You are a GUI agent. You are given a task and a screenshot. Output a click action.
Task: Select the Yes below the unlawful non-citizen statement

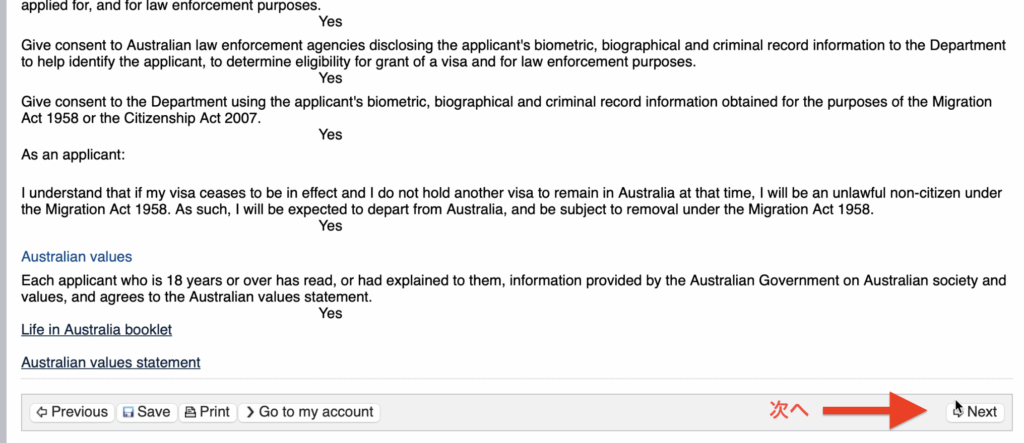click(x=330, y=226)
